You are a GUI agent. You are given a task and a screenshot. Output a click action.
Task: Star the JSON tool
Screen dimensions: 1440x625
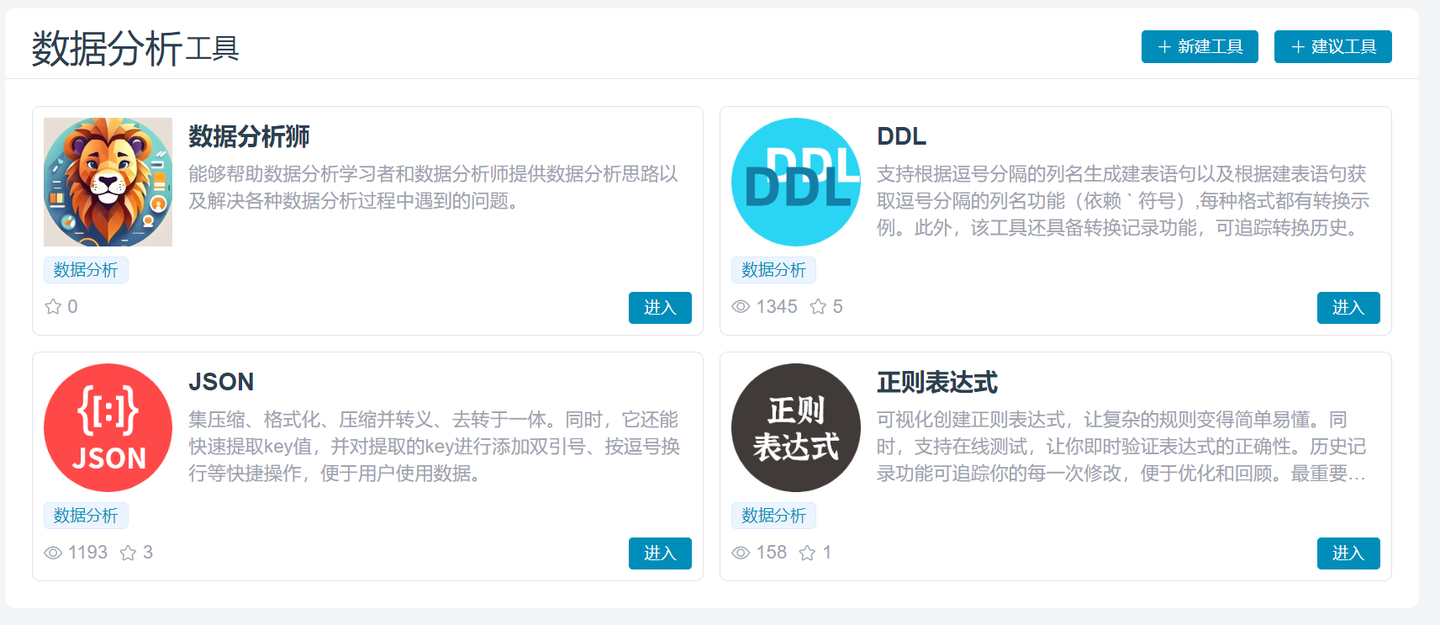coord(128,553)
